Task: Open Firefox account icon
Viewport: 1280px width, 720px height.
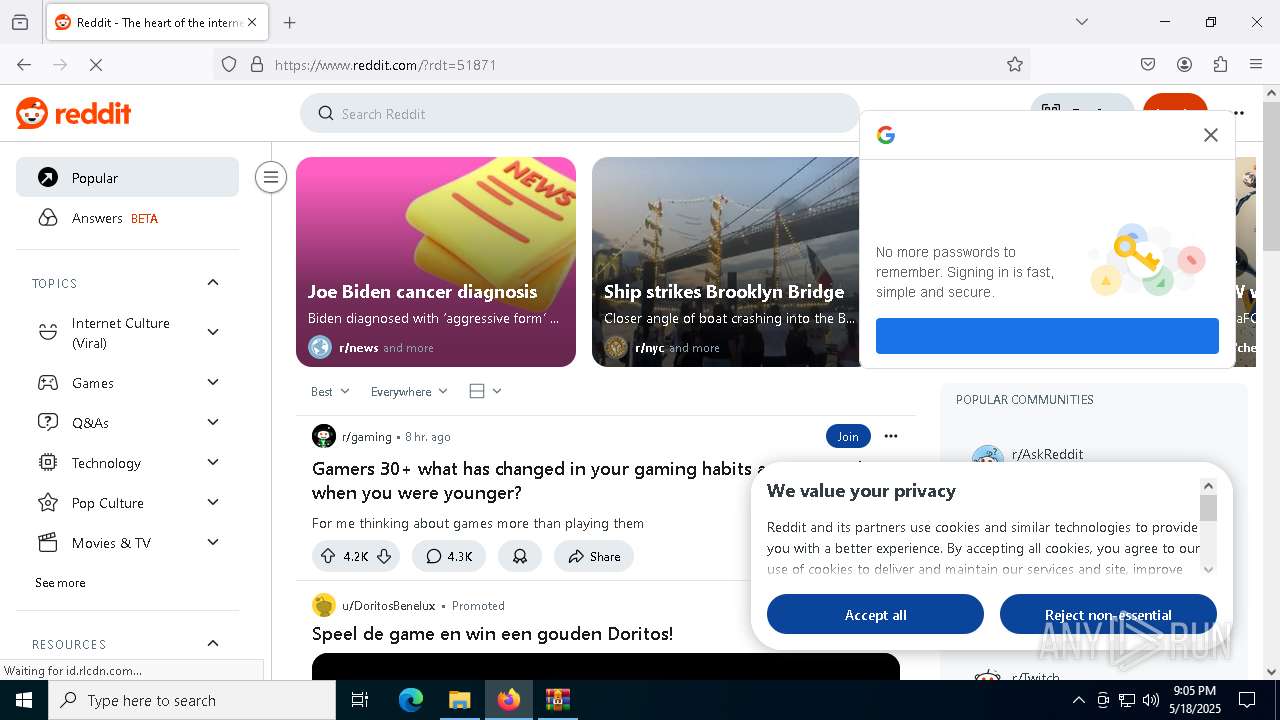Action: tap(1184, 64)
